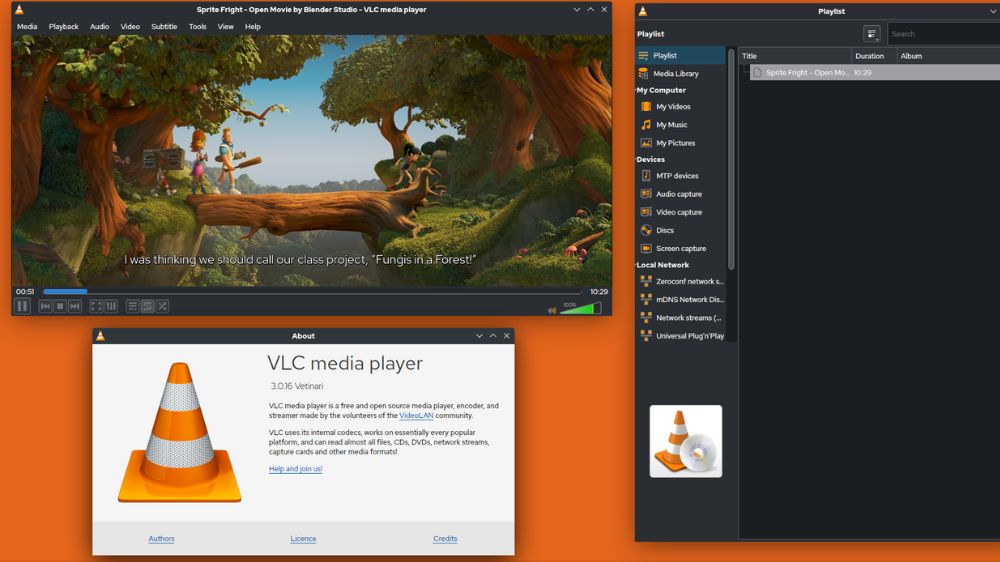Viewport: 1000px width, 562px height.
Task: Open the Video menu
Action: pos(130,27)
